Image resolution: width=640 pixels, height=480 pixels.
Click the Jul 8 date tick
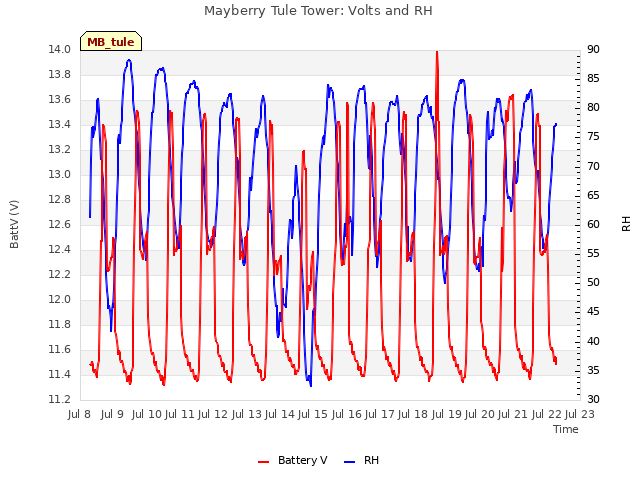[x=79, y=415]
